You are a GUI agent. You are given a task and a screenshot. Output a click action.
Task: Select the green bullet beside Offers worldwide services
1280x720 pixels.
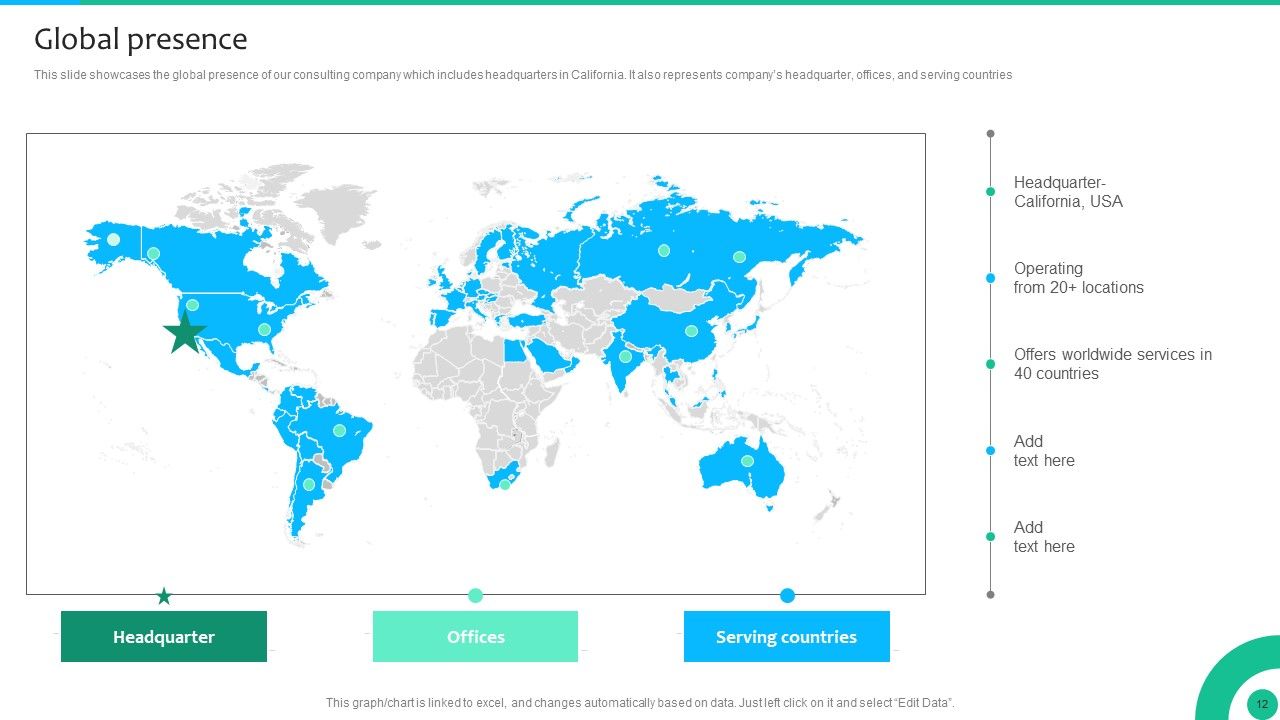(x=990, y=364)
